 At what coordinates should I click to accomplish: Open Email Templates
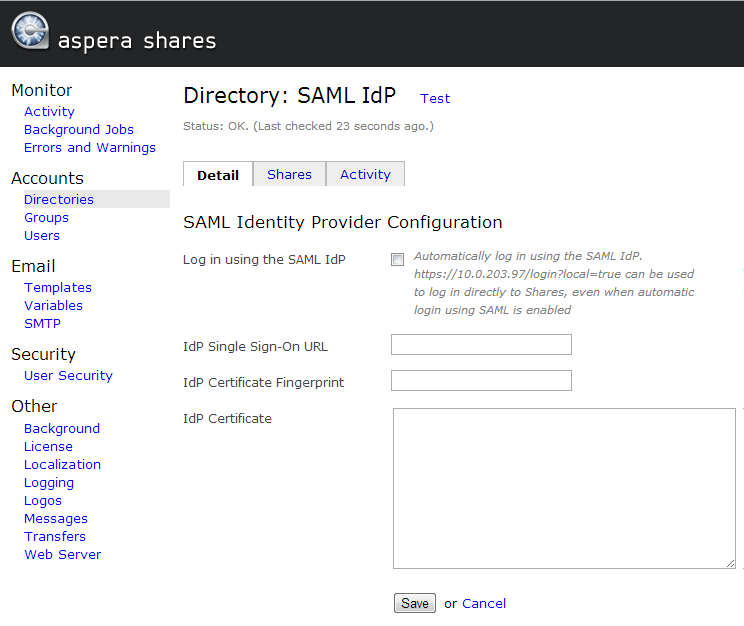click(58, 288)
